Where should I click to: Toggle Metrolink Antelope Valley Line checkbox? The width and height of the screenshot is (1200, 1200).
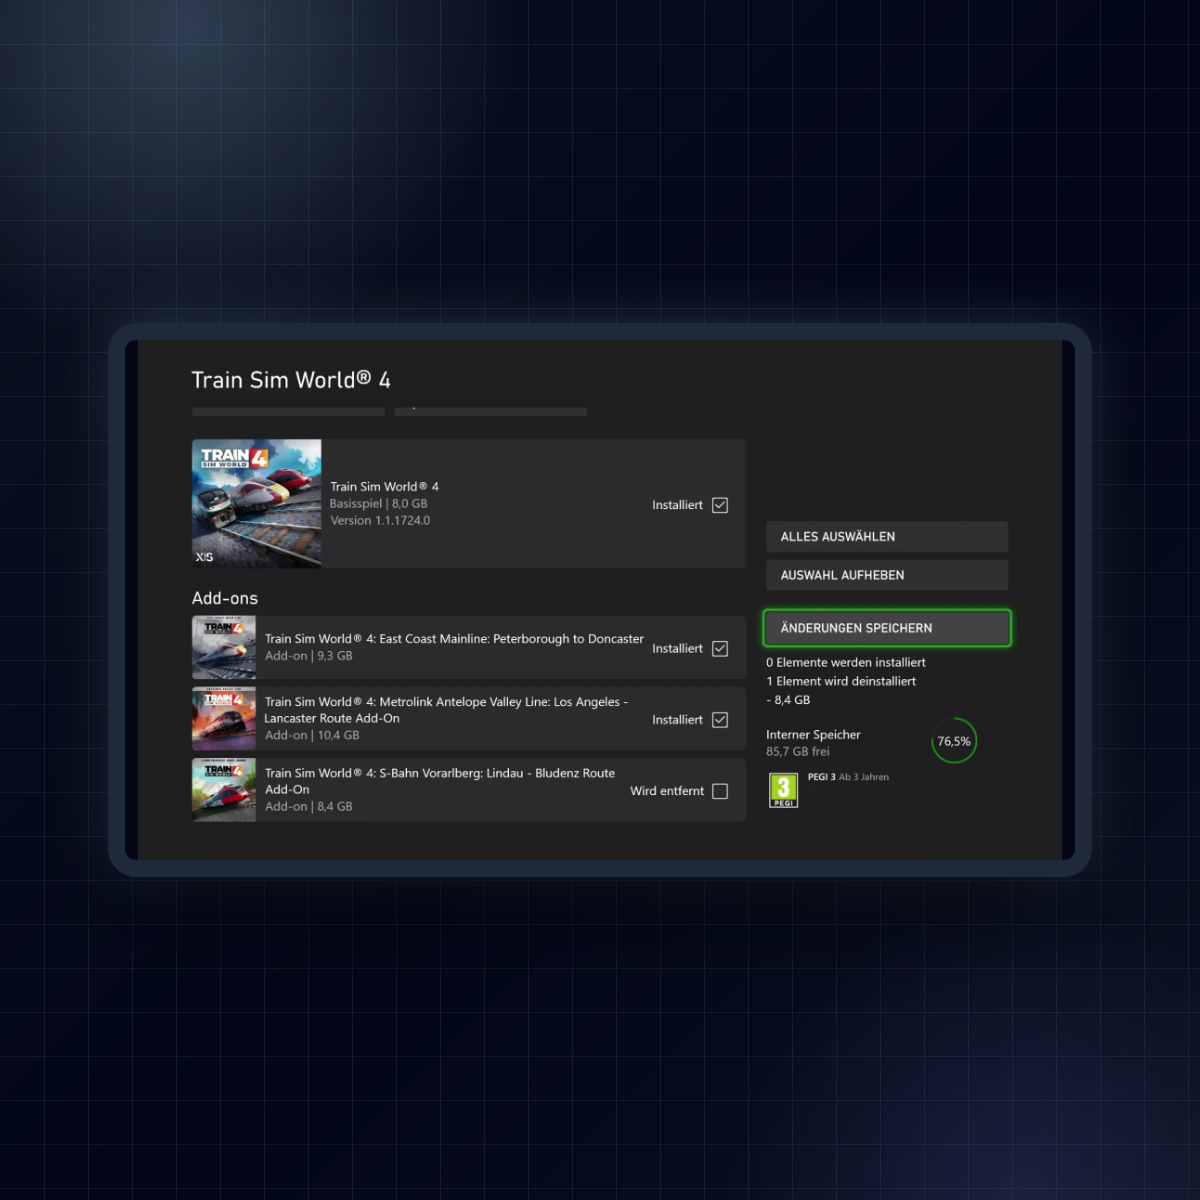click(x=720, y=719)
